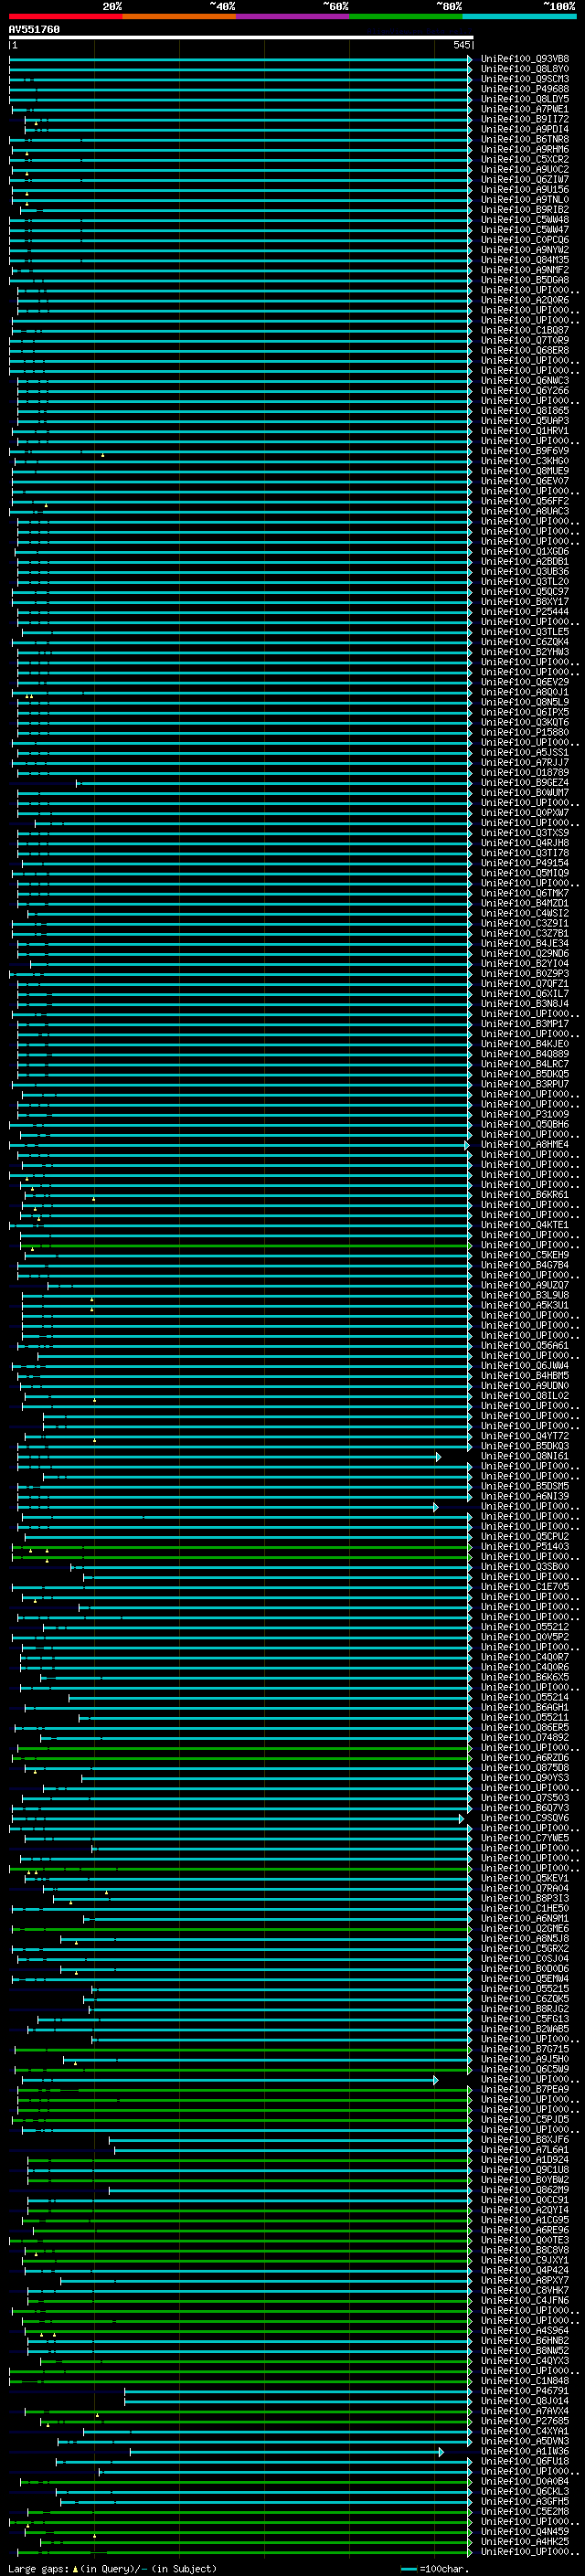
Task: Click hit label UniRef100_Q7S503
Action: click(x=525, y=1799)
